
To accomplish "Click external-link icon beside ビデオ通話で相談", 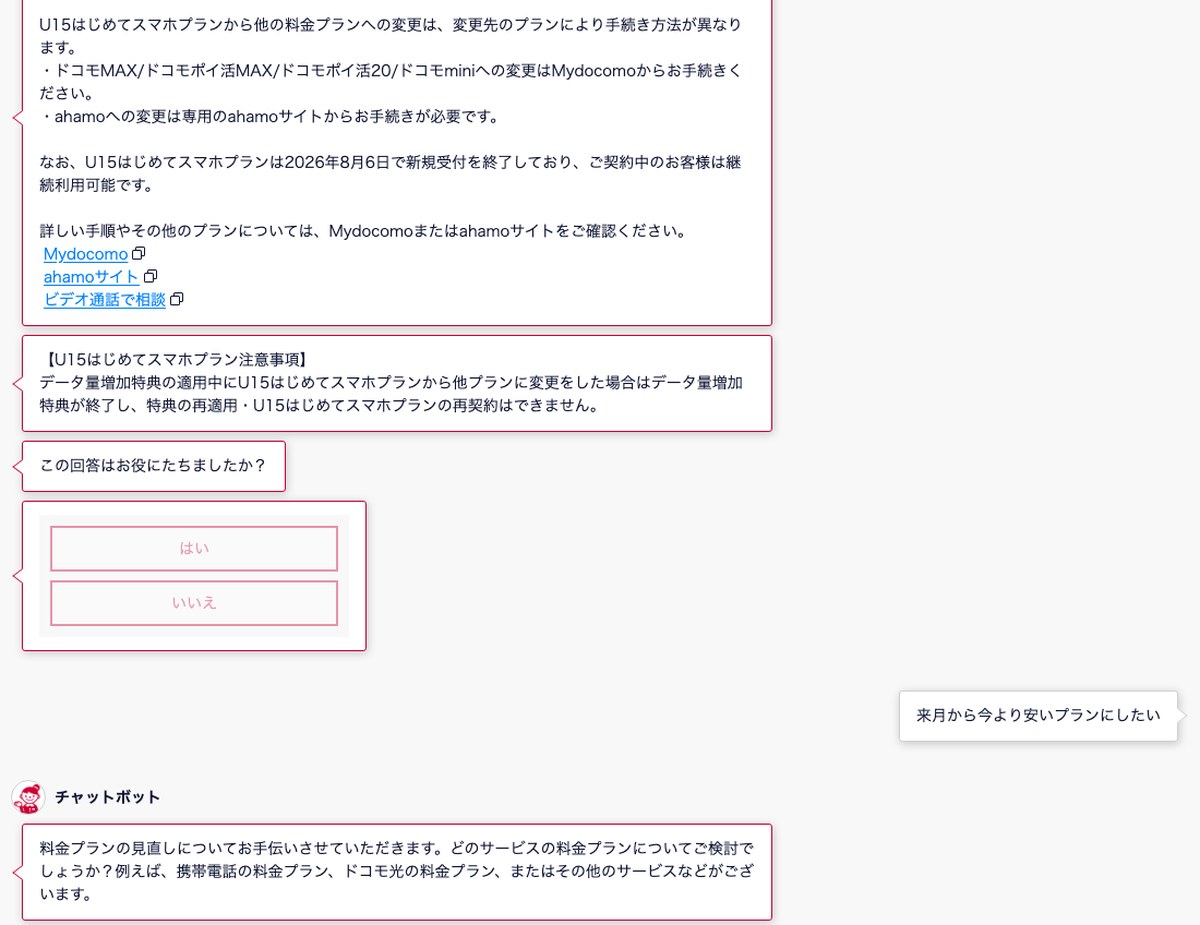I will pos(177,300).
